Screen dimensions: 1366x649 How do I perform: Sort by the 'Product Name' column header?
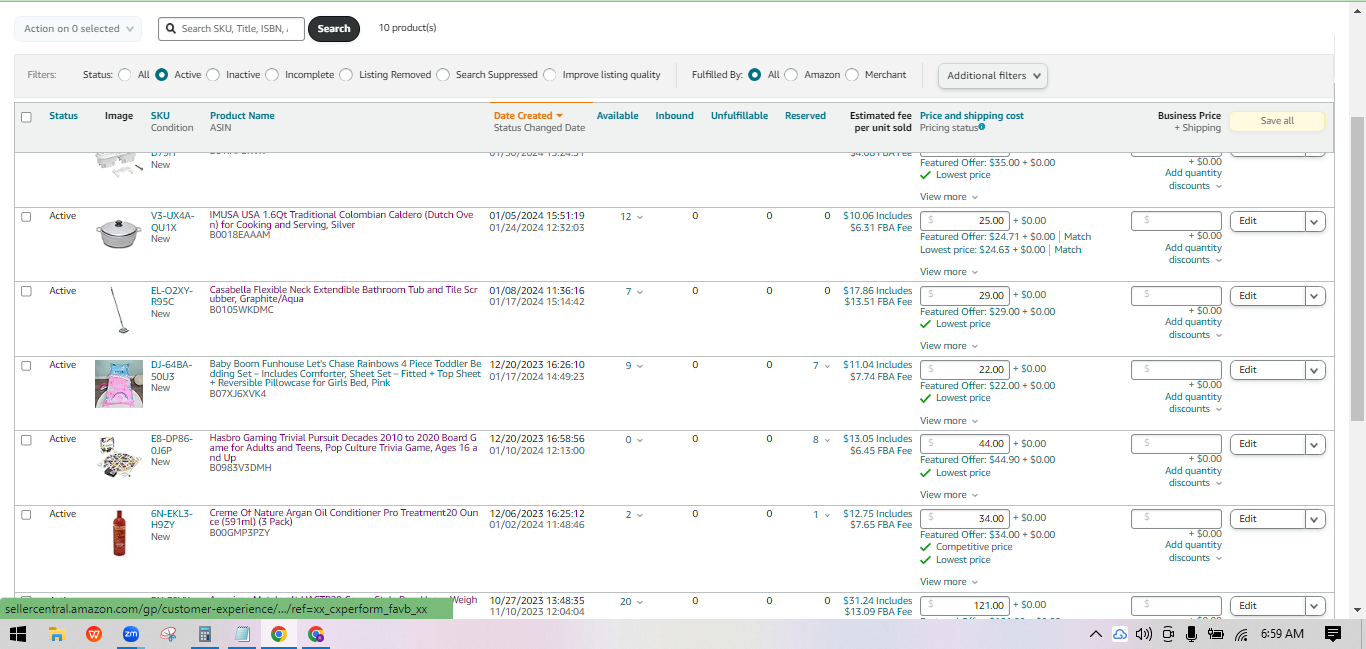(242, 116)
